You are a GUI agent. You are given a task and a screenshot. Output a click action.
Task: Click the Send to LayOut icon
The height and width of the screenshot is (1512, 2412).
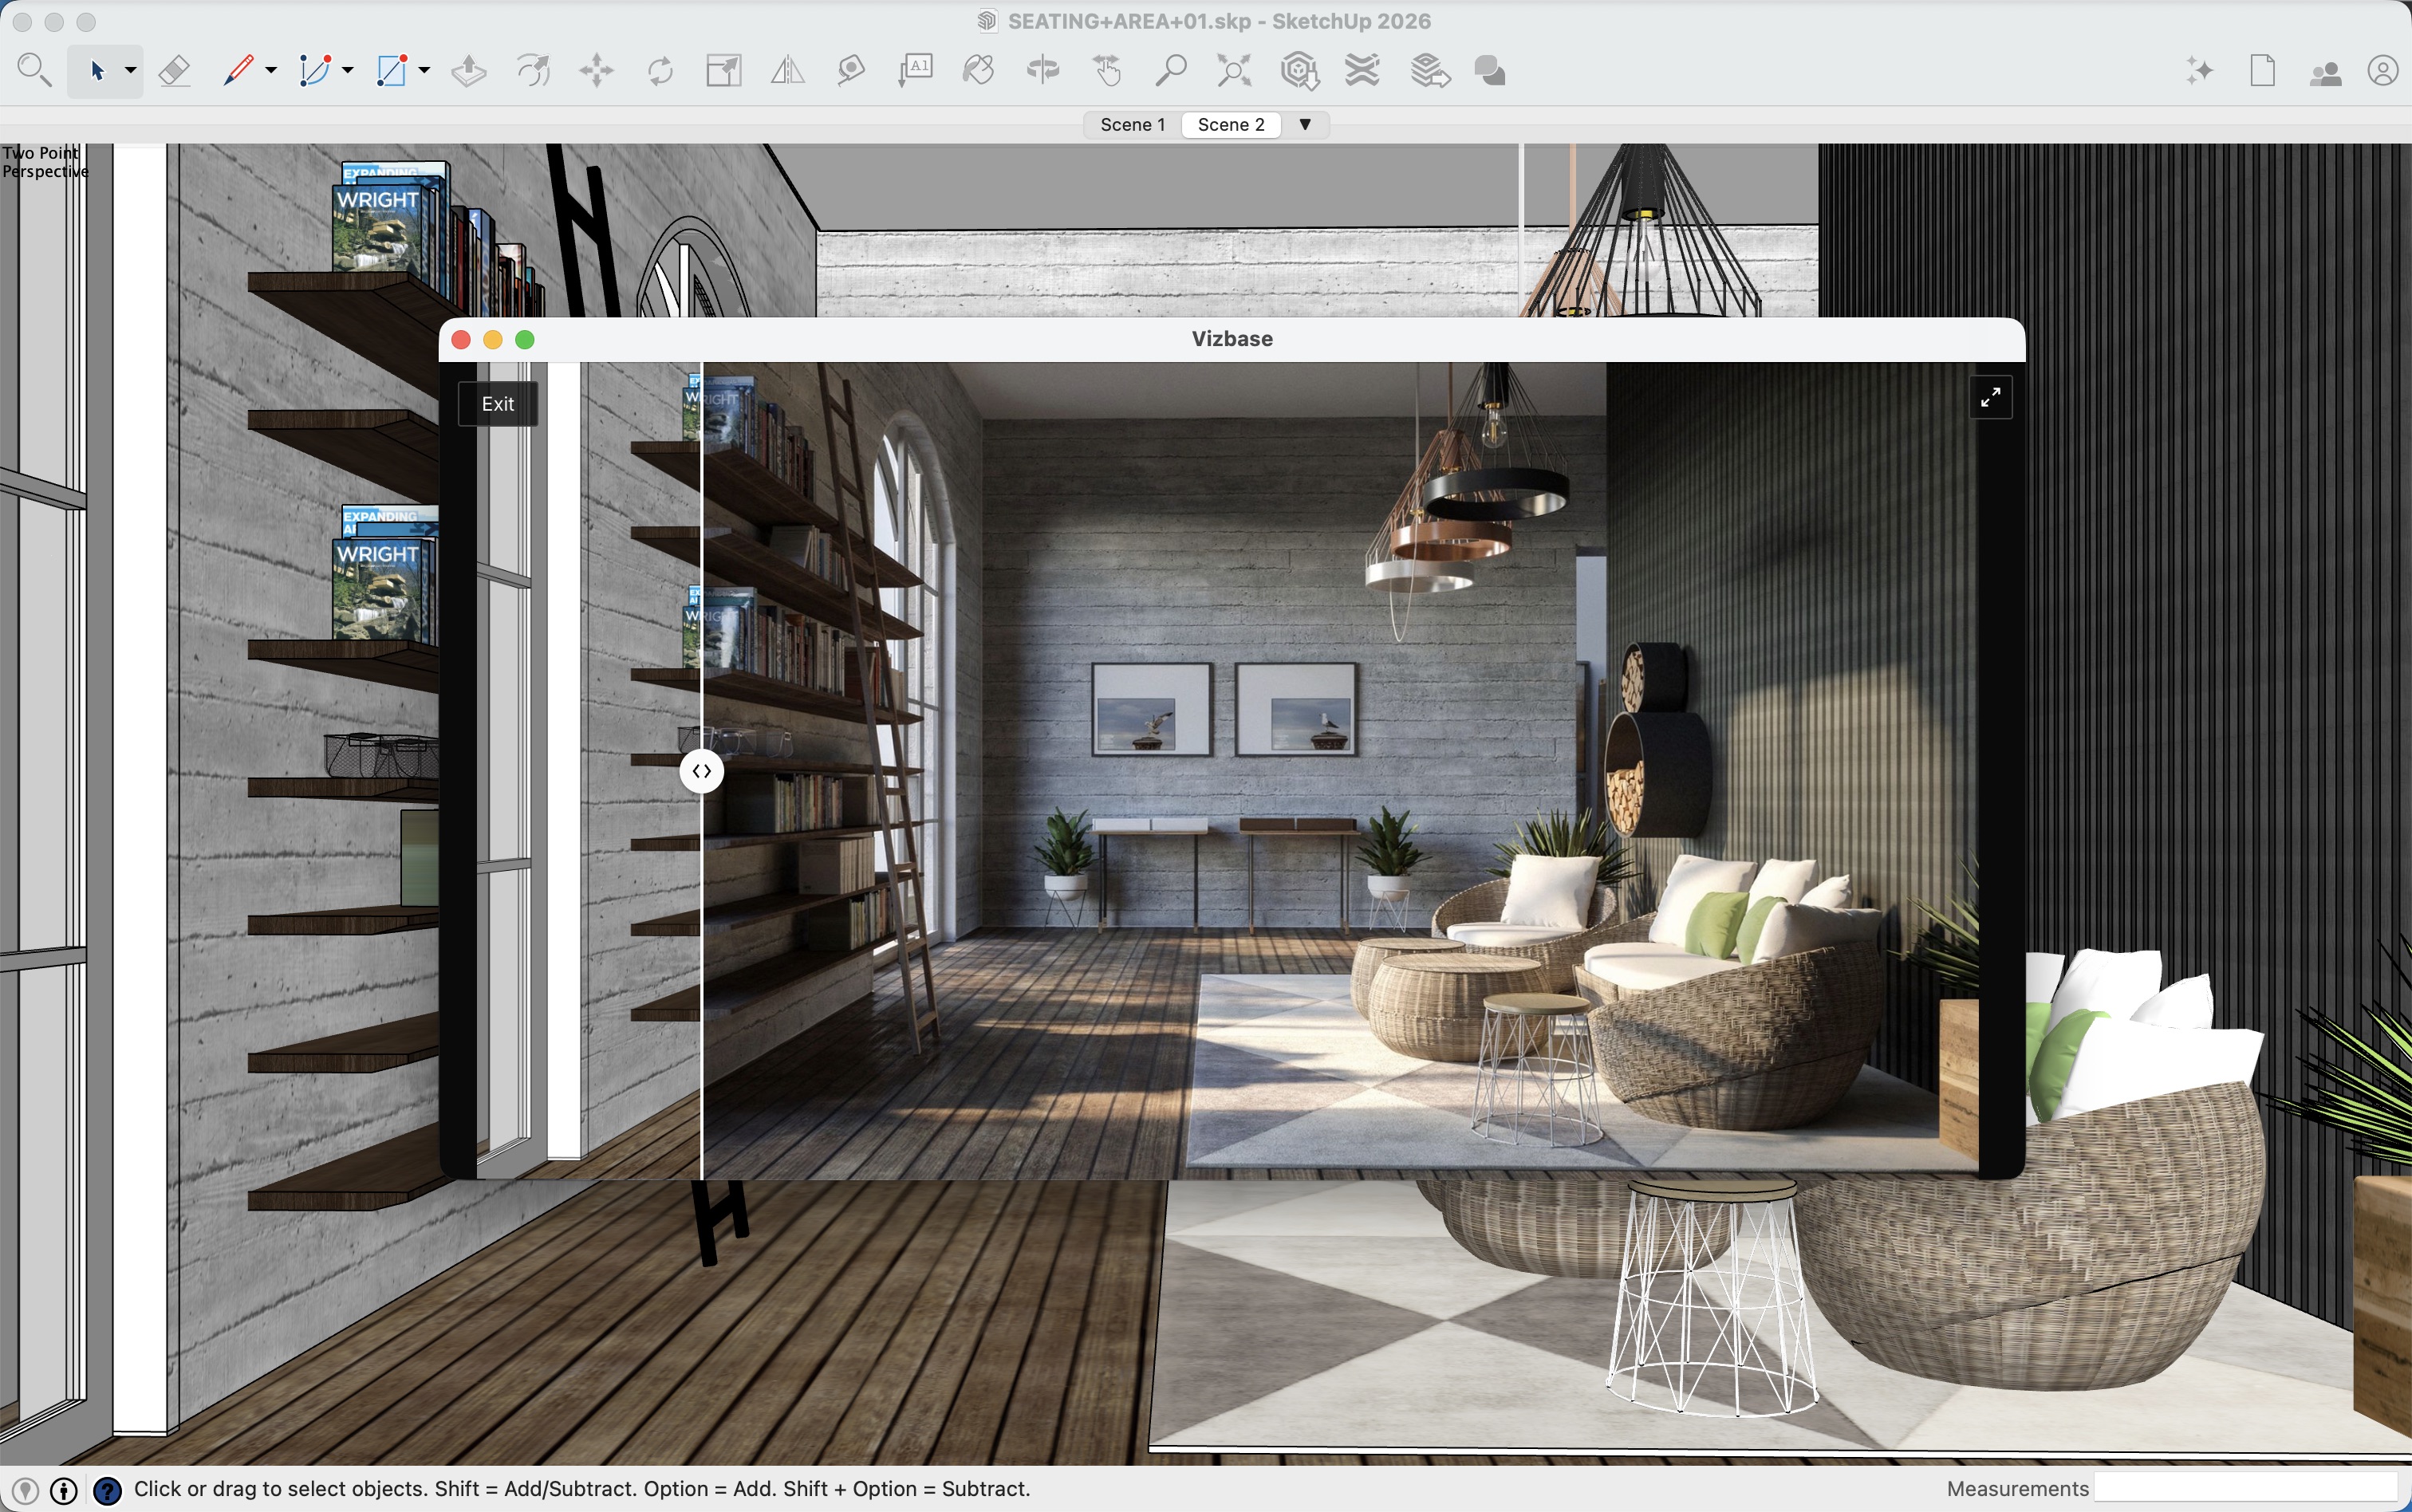point(1430,71)
